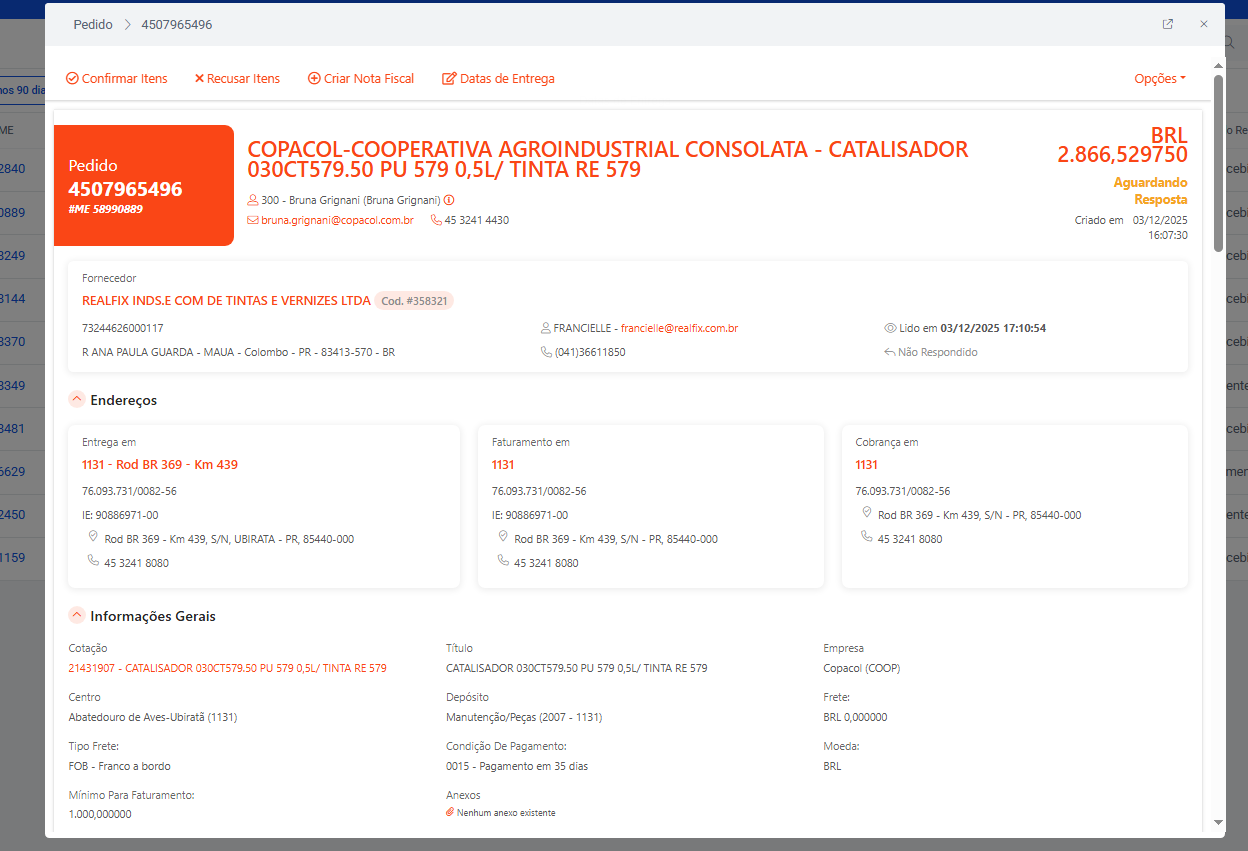Open order in new window icon
This screenshot has height=851, width=1248.
[1167, 24]
